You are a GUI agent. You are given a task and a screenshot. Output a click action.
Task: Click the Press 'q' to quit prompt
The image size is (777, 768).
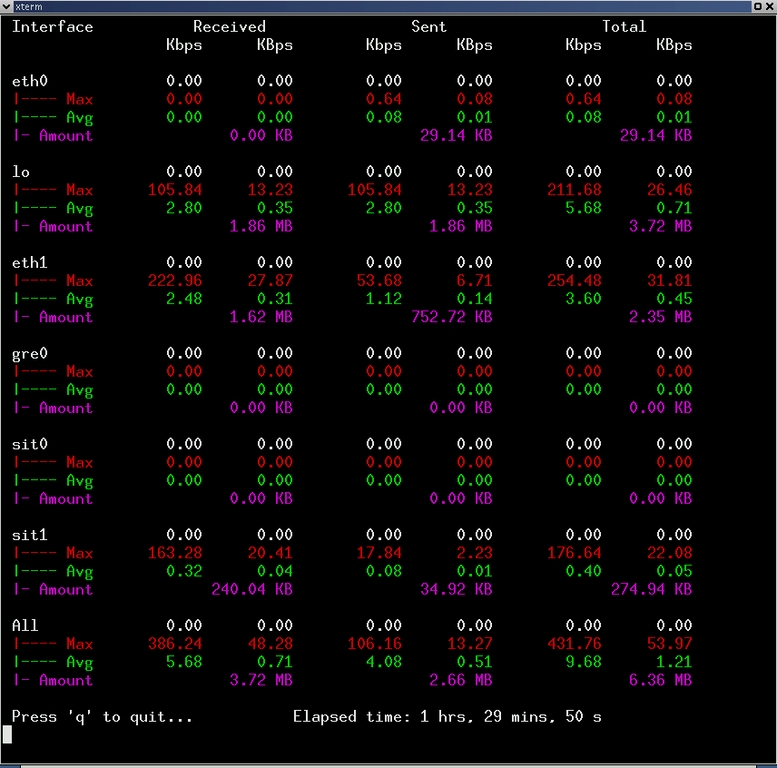102,717
